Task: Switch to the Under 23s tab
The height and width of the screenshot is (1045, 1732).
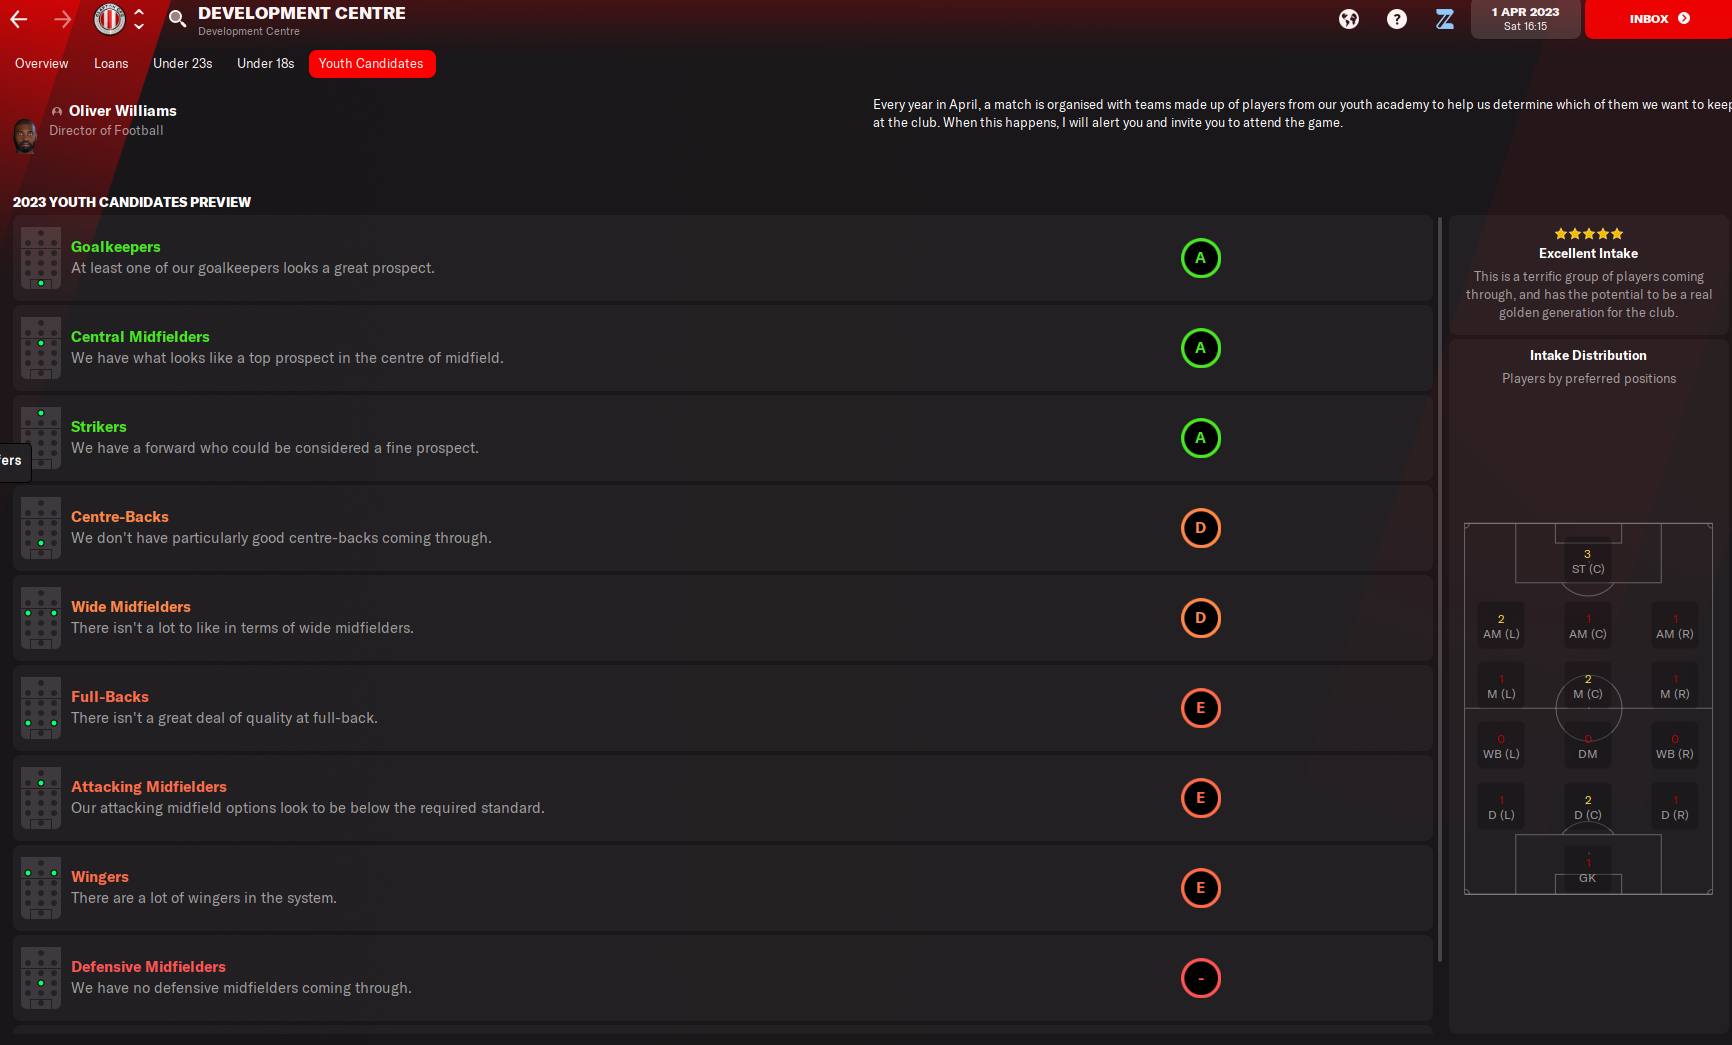Action: [x=183, y=64]
